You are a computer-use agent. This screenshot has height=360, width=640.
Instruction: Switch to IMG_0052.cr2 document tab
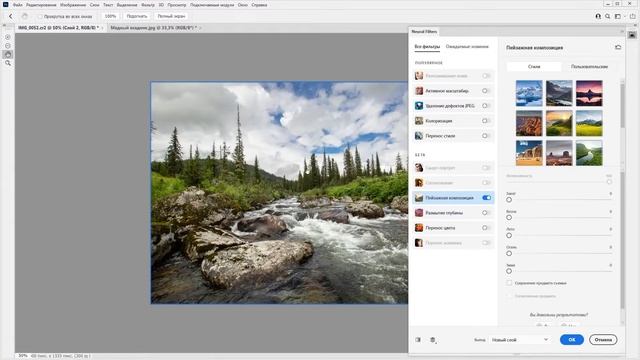pyautogui.click(x=58, y=28)
